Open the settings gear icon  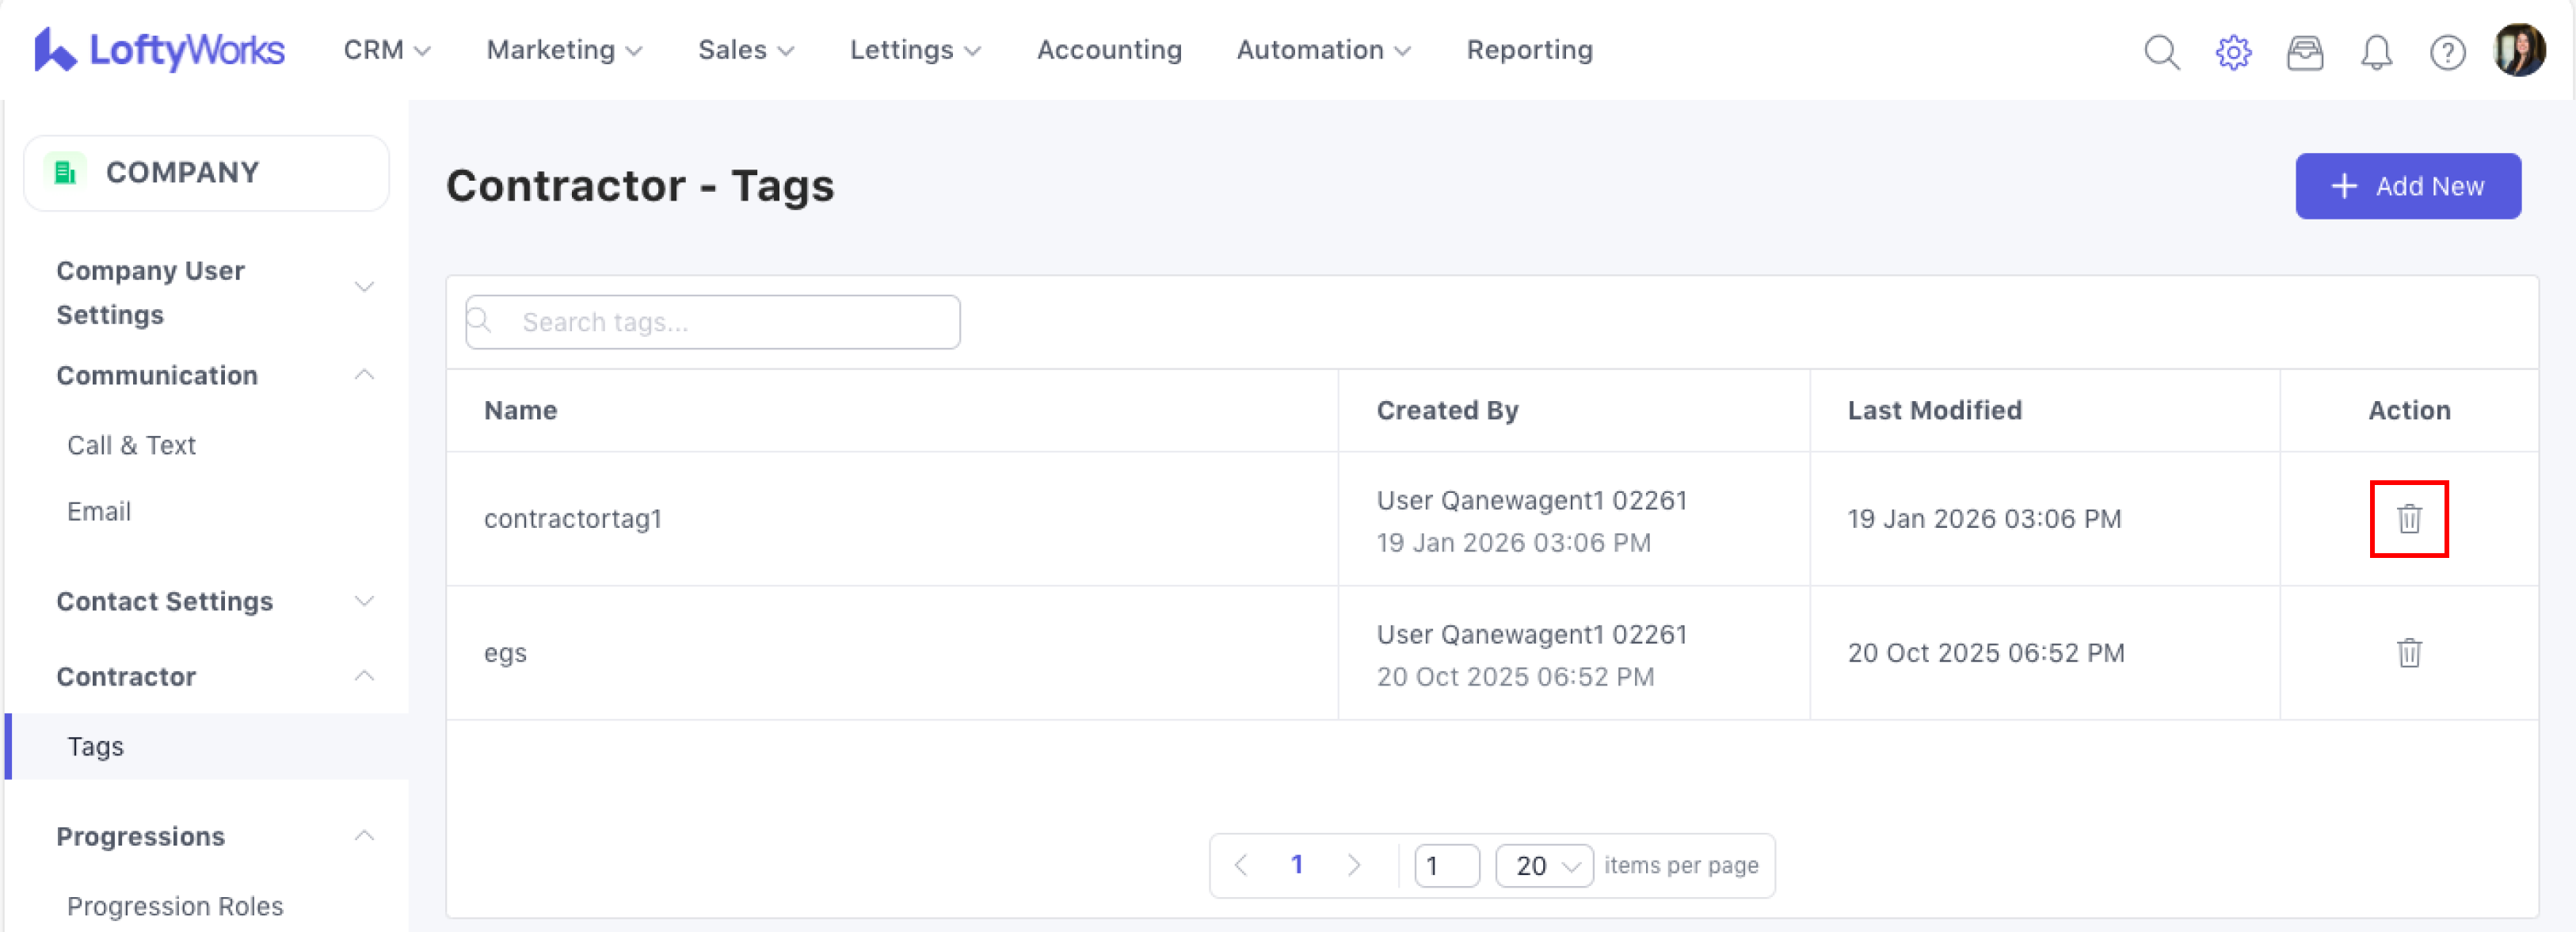pyautogui.click(x=2233, y=52)
